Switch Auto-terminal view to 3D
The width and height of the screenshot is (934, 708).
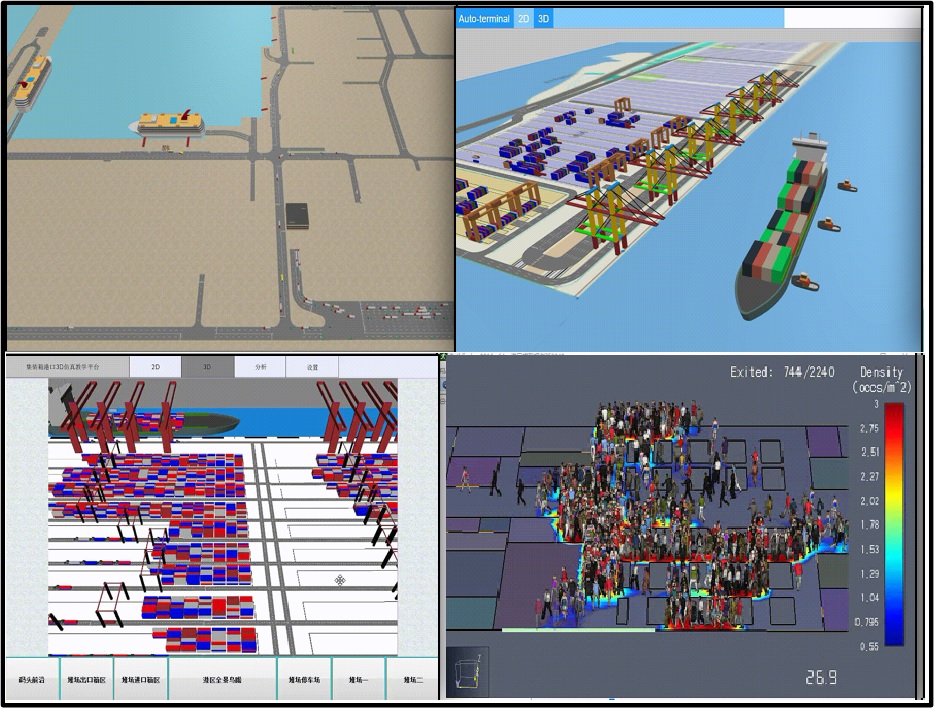tap(543, 19)
